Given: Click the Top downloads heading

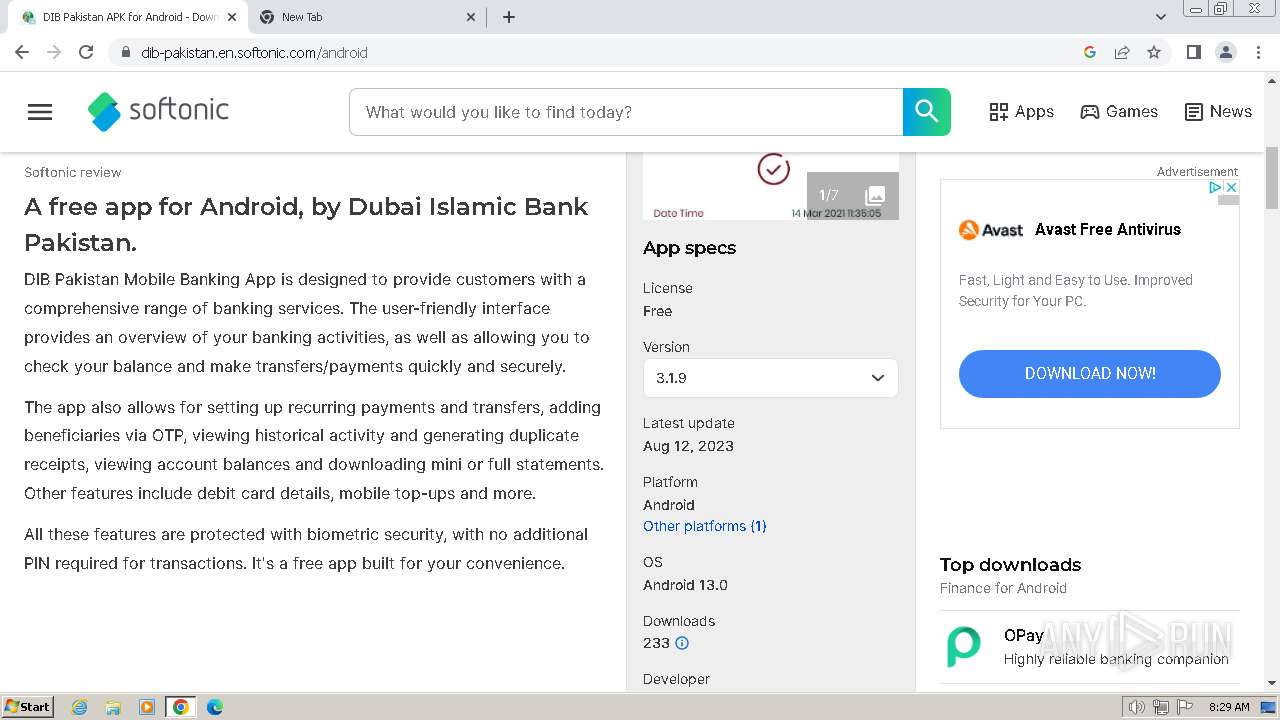Looking at the screenshot, I should pos(1010,564).
